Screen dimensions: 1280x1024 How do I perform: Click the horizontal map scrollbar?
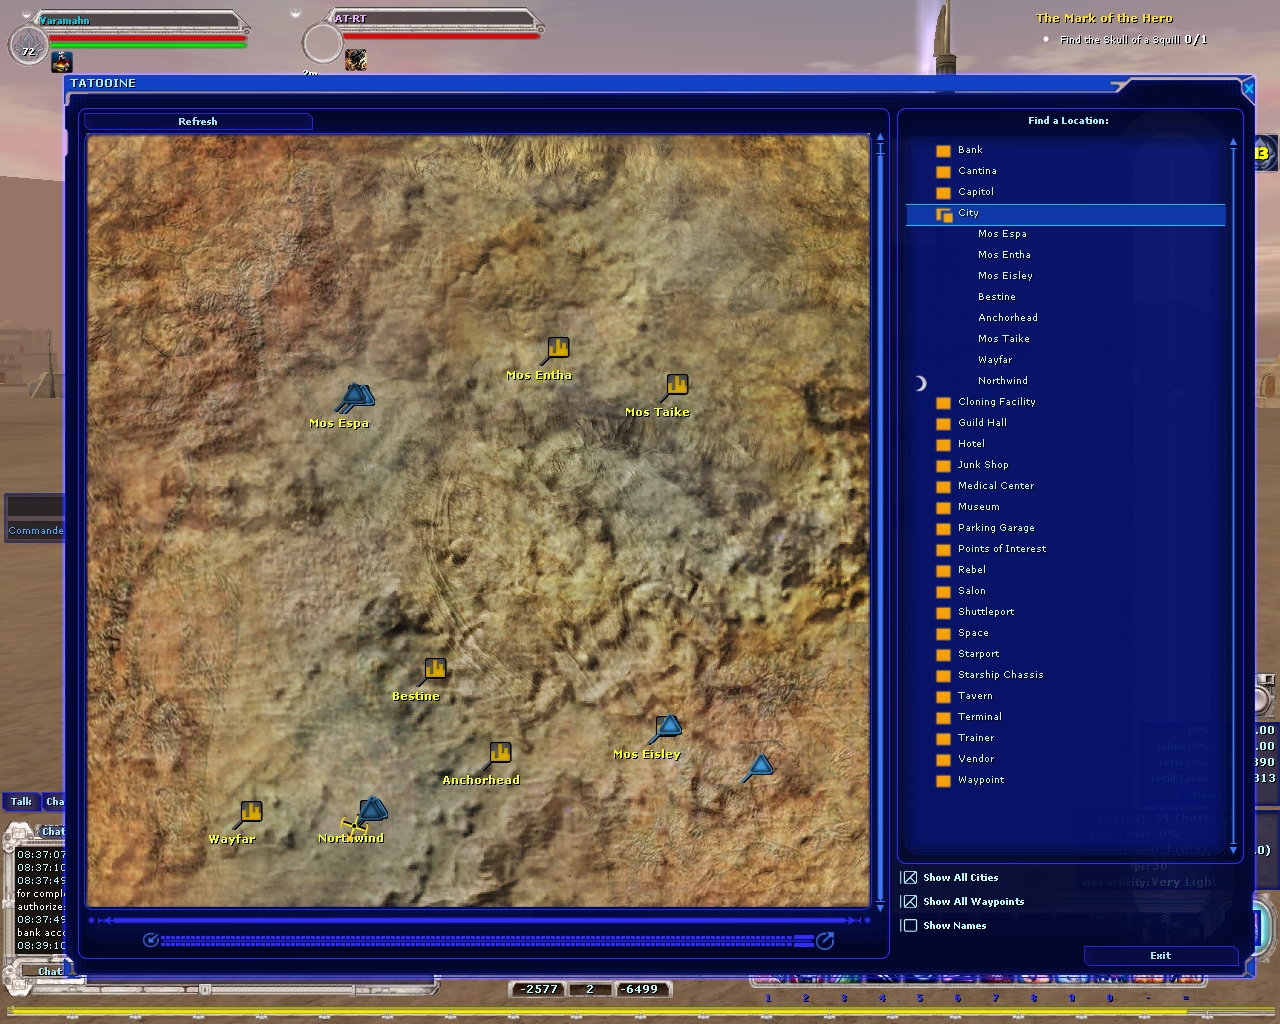click(480, 920)
